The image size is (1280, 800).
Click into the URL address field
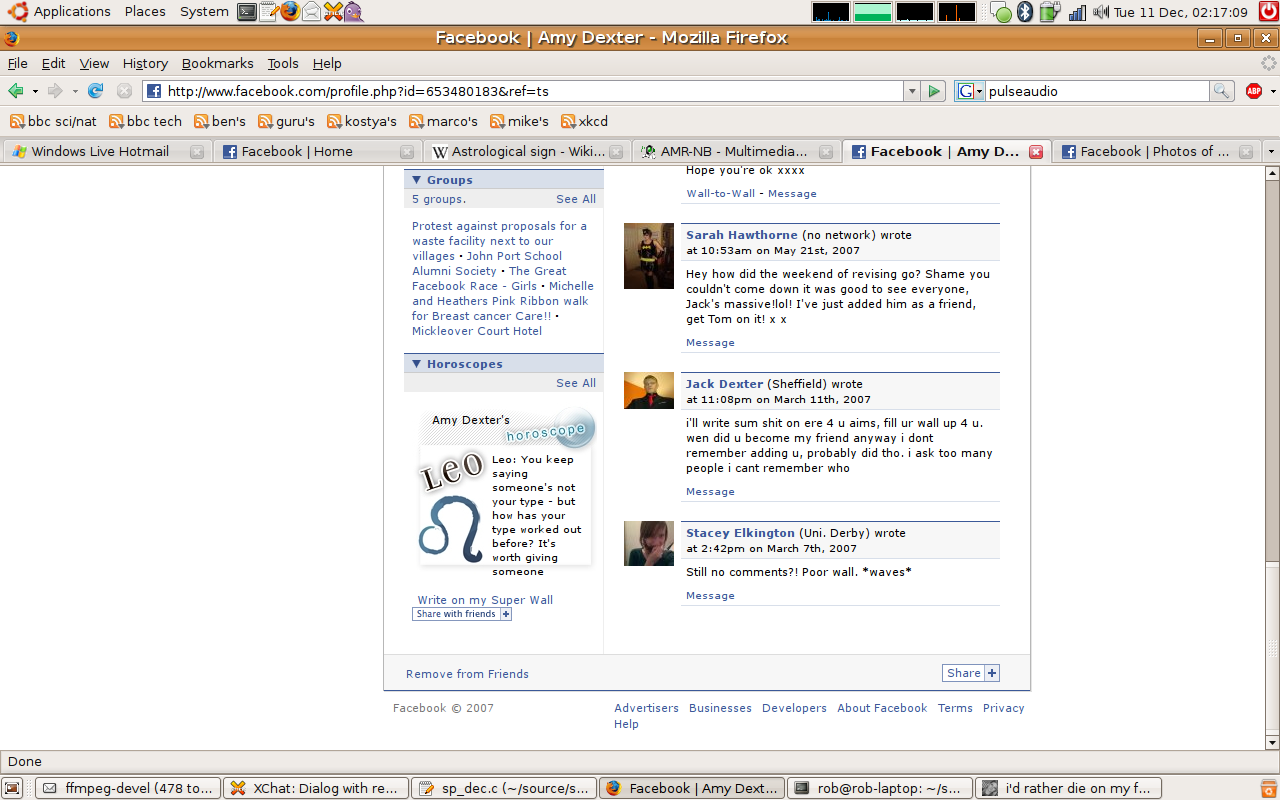click(533, 91)
